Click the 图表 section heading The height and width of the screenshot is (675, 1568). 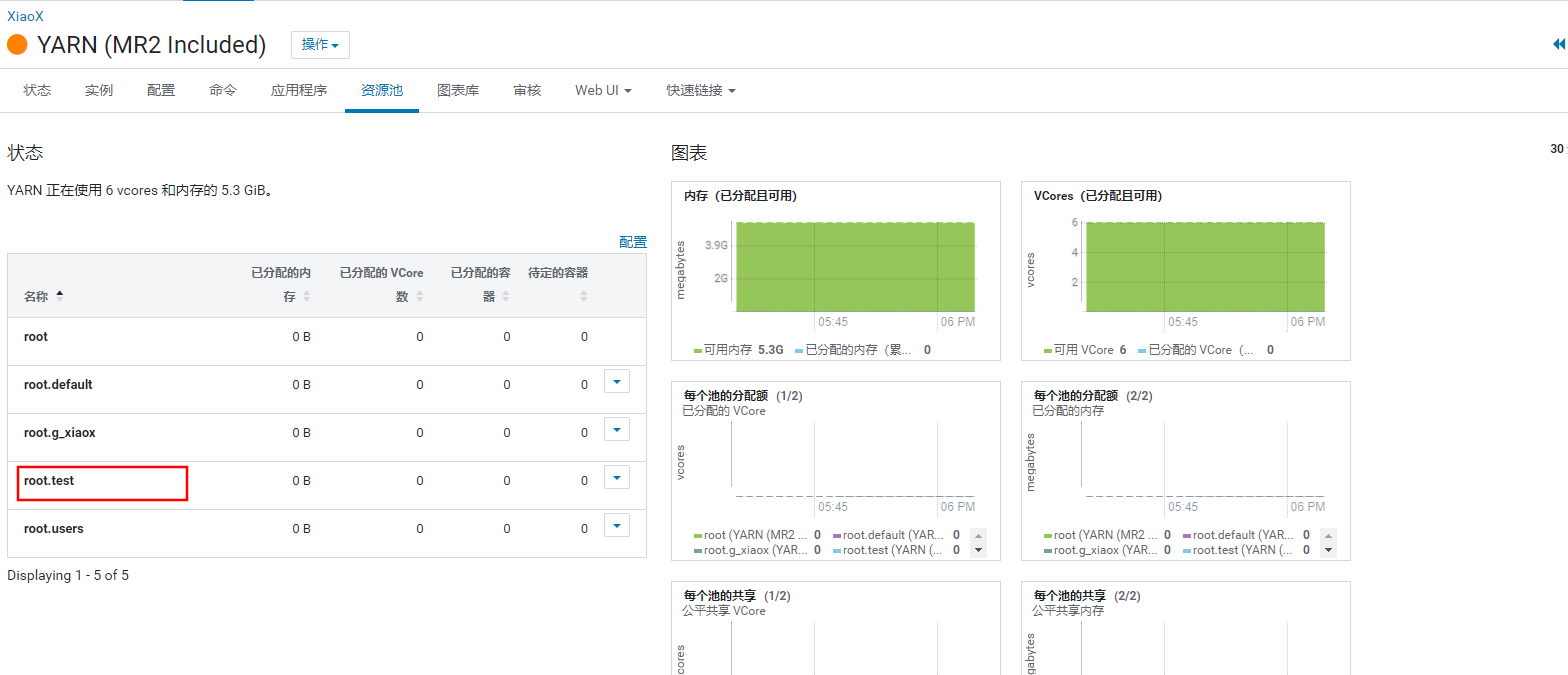tap(689, 153)
